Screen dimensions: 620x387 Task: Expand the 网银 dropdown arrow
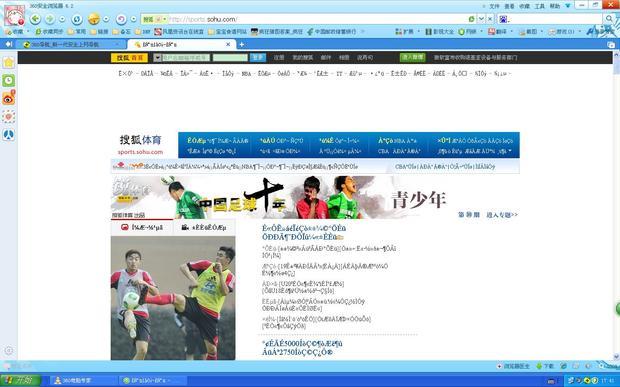click(481, 31)
